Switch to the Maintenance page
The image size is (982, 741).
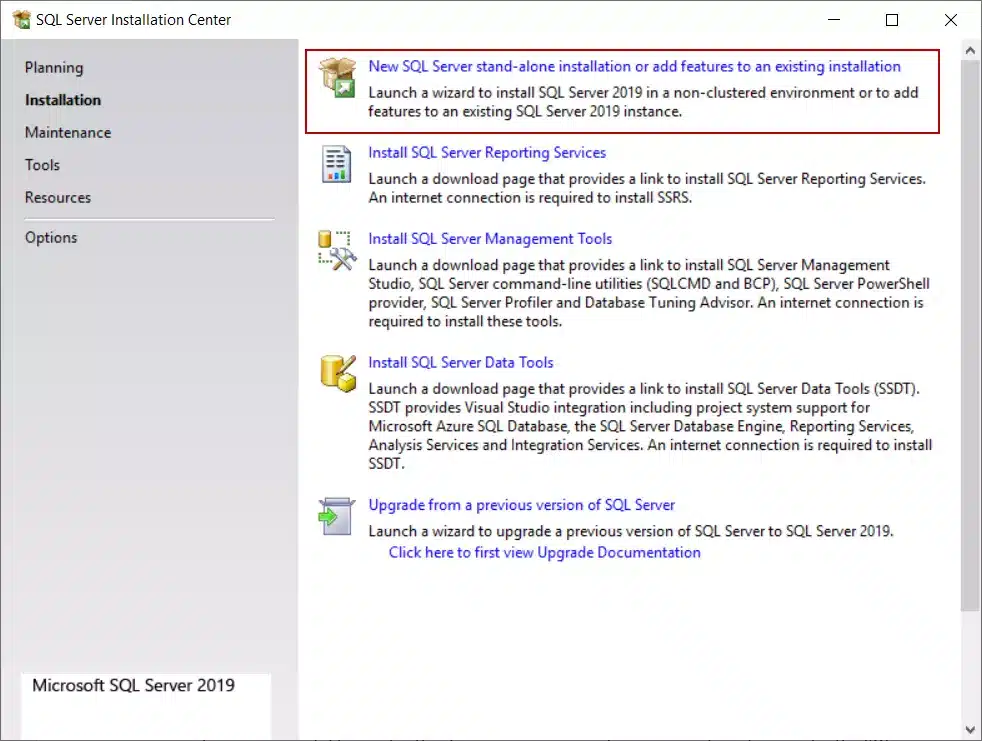(68, 132)
